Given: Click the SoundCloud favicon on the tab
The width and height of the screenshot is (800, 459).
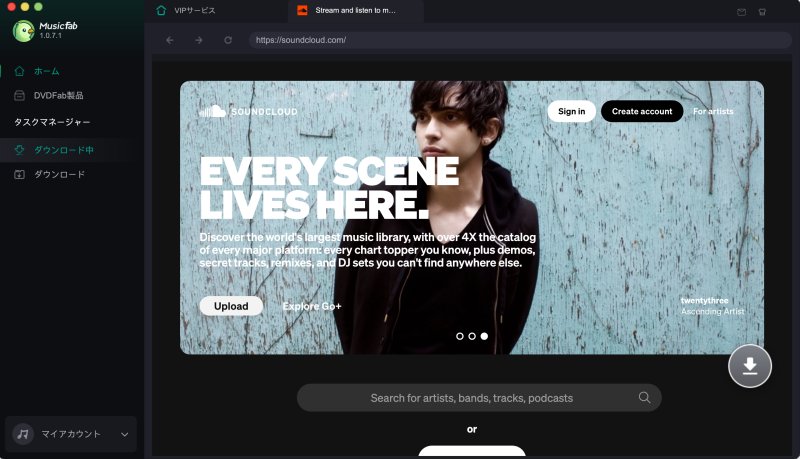Looking at the screenshot, I should [302, 11].
